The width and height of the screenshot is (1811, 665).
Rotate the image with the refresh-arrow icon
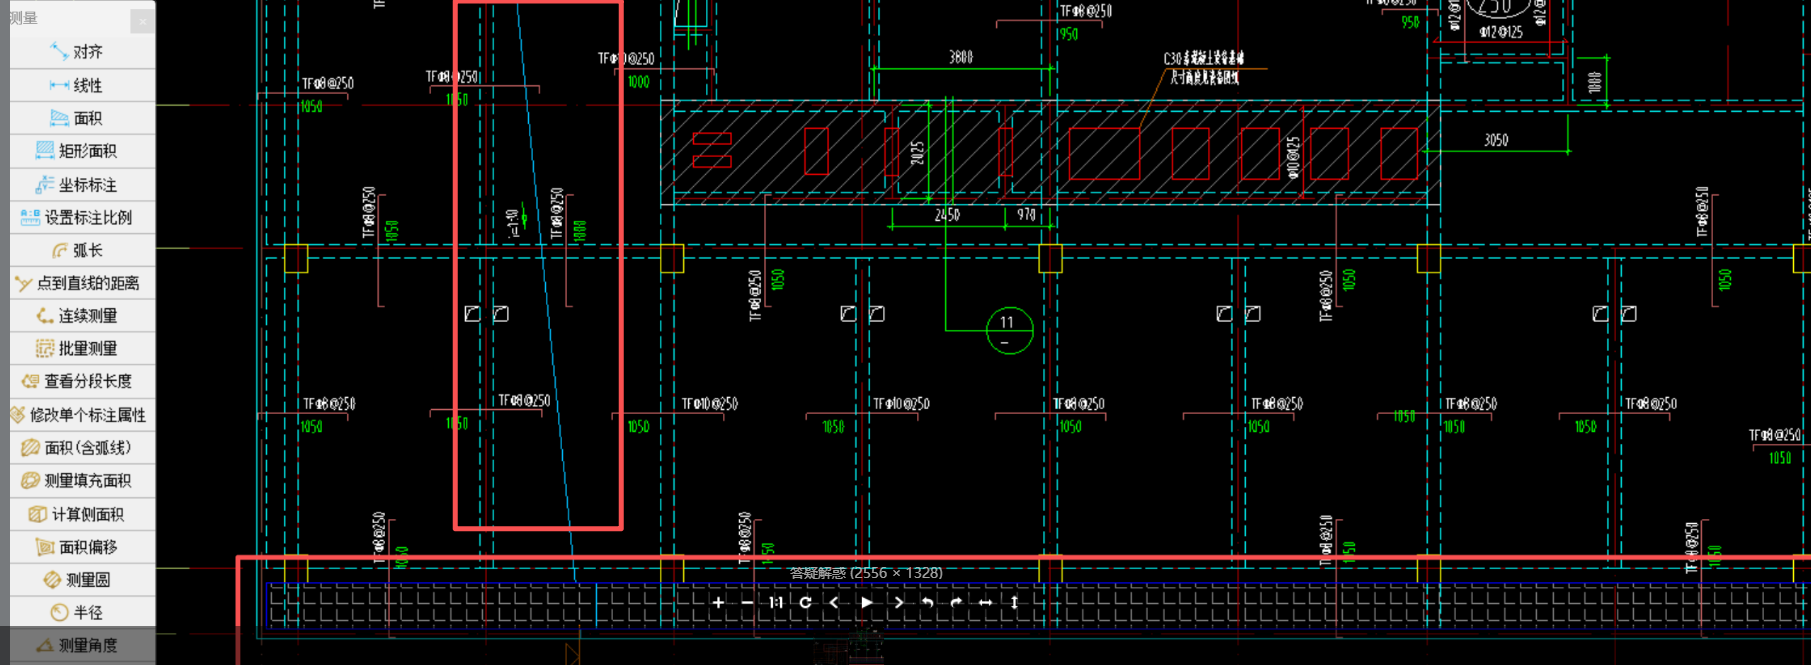tap(805, 602)
